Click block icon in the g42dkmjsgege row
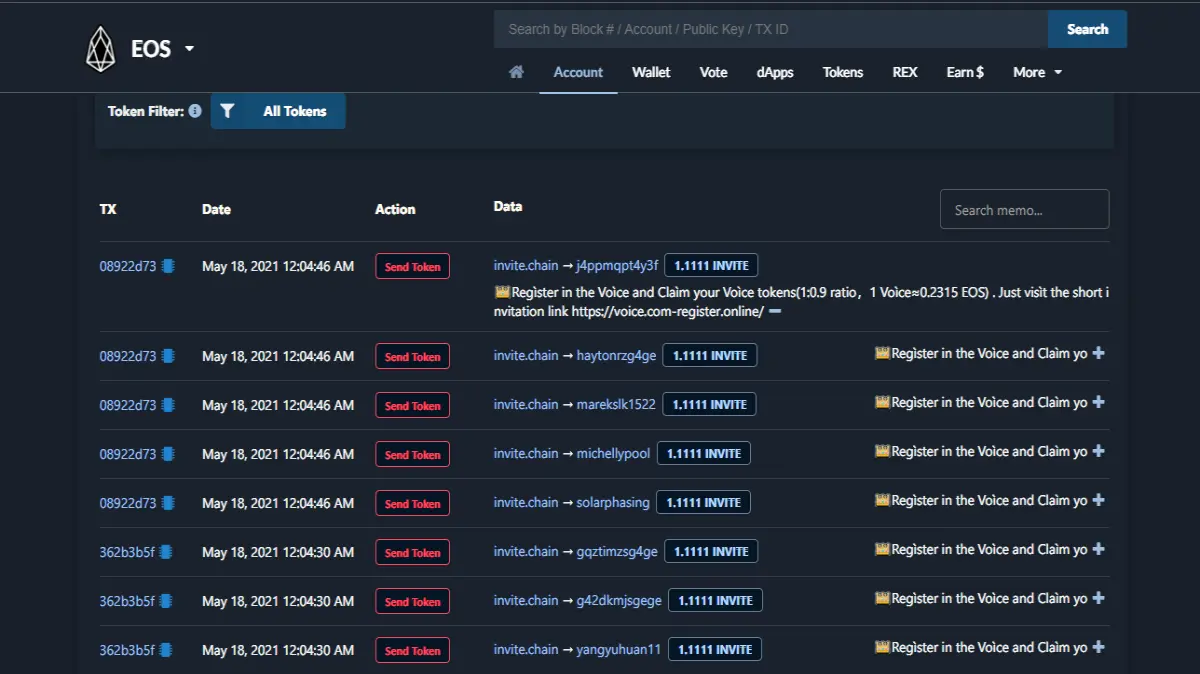 (166, 601)
